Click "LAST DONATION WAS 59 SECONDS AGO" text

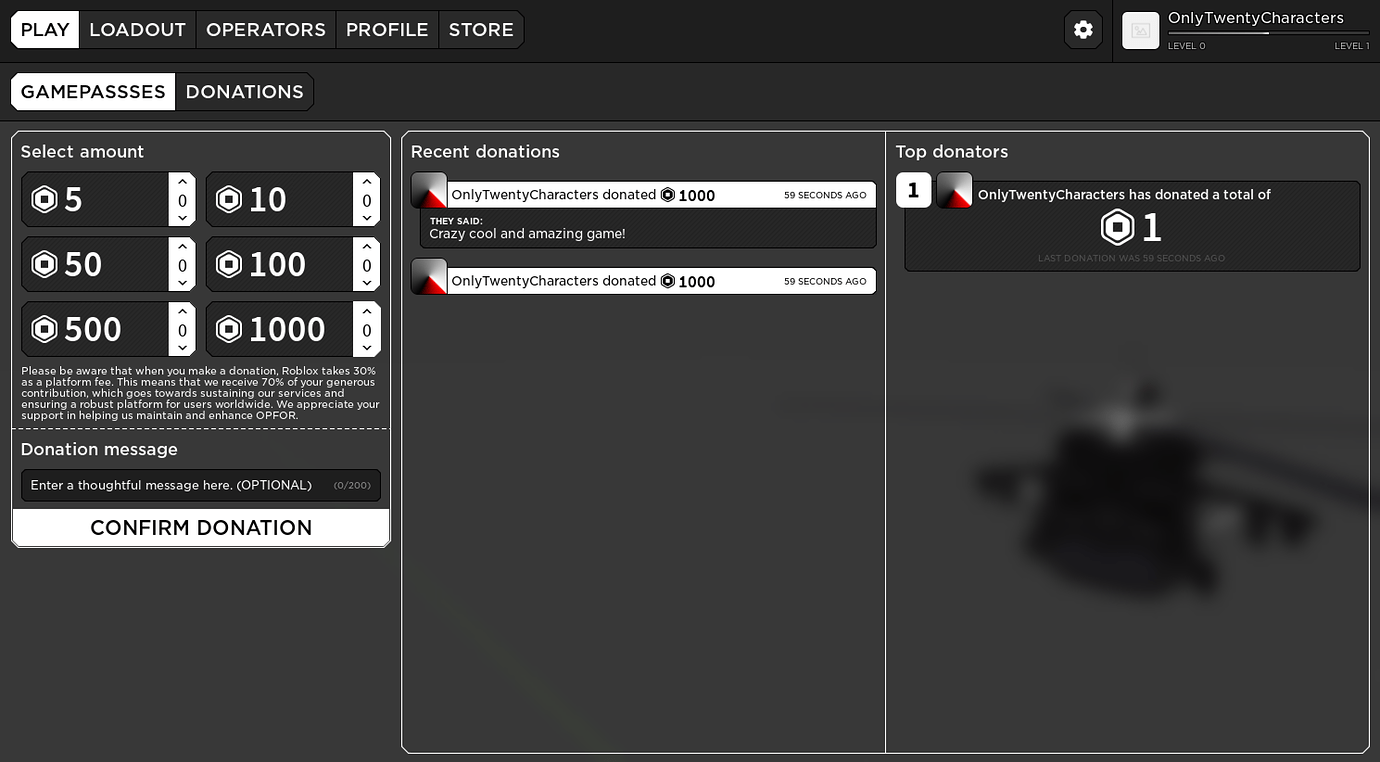click(1131, 258)
